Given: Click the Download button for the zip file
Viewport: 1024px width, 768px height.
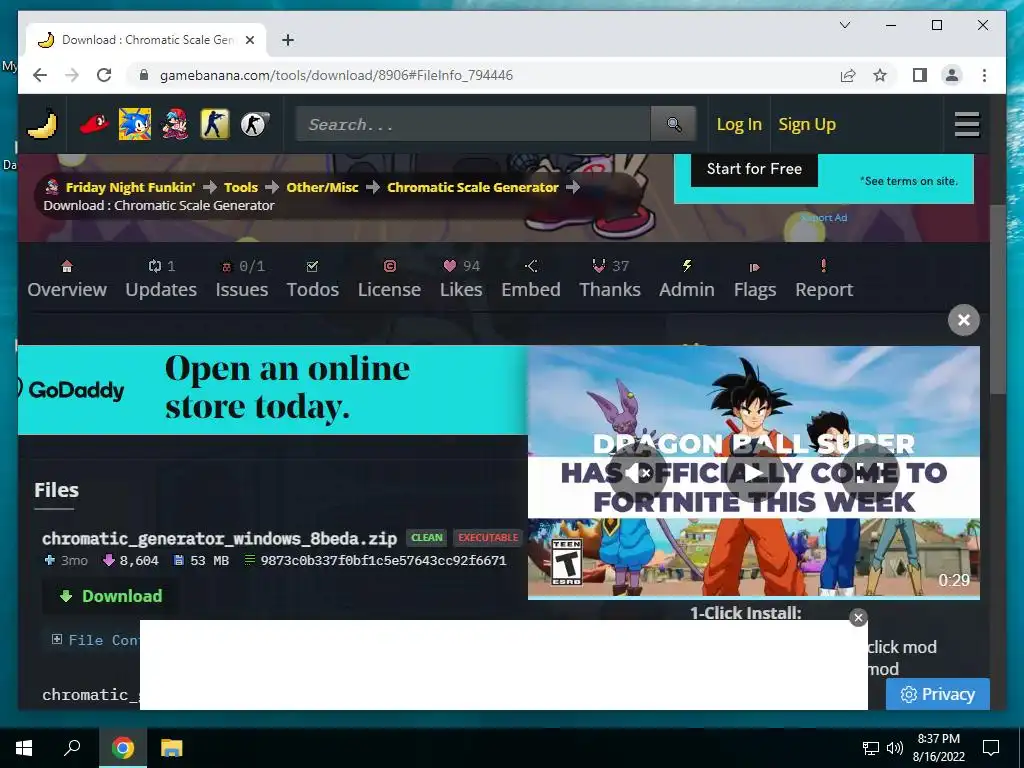Looking at the screenshot, I should [x=111, y=596].
